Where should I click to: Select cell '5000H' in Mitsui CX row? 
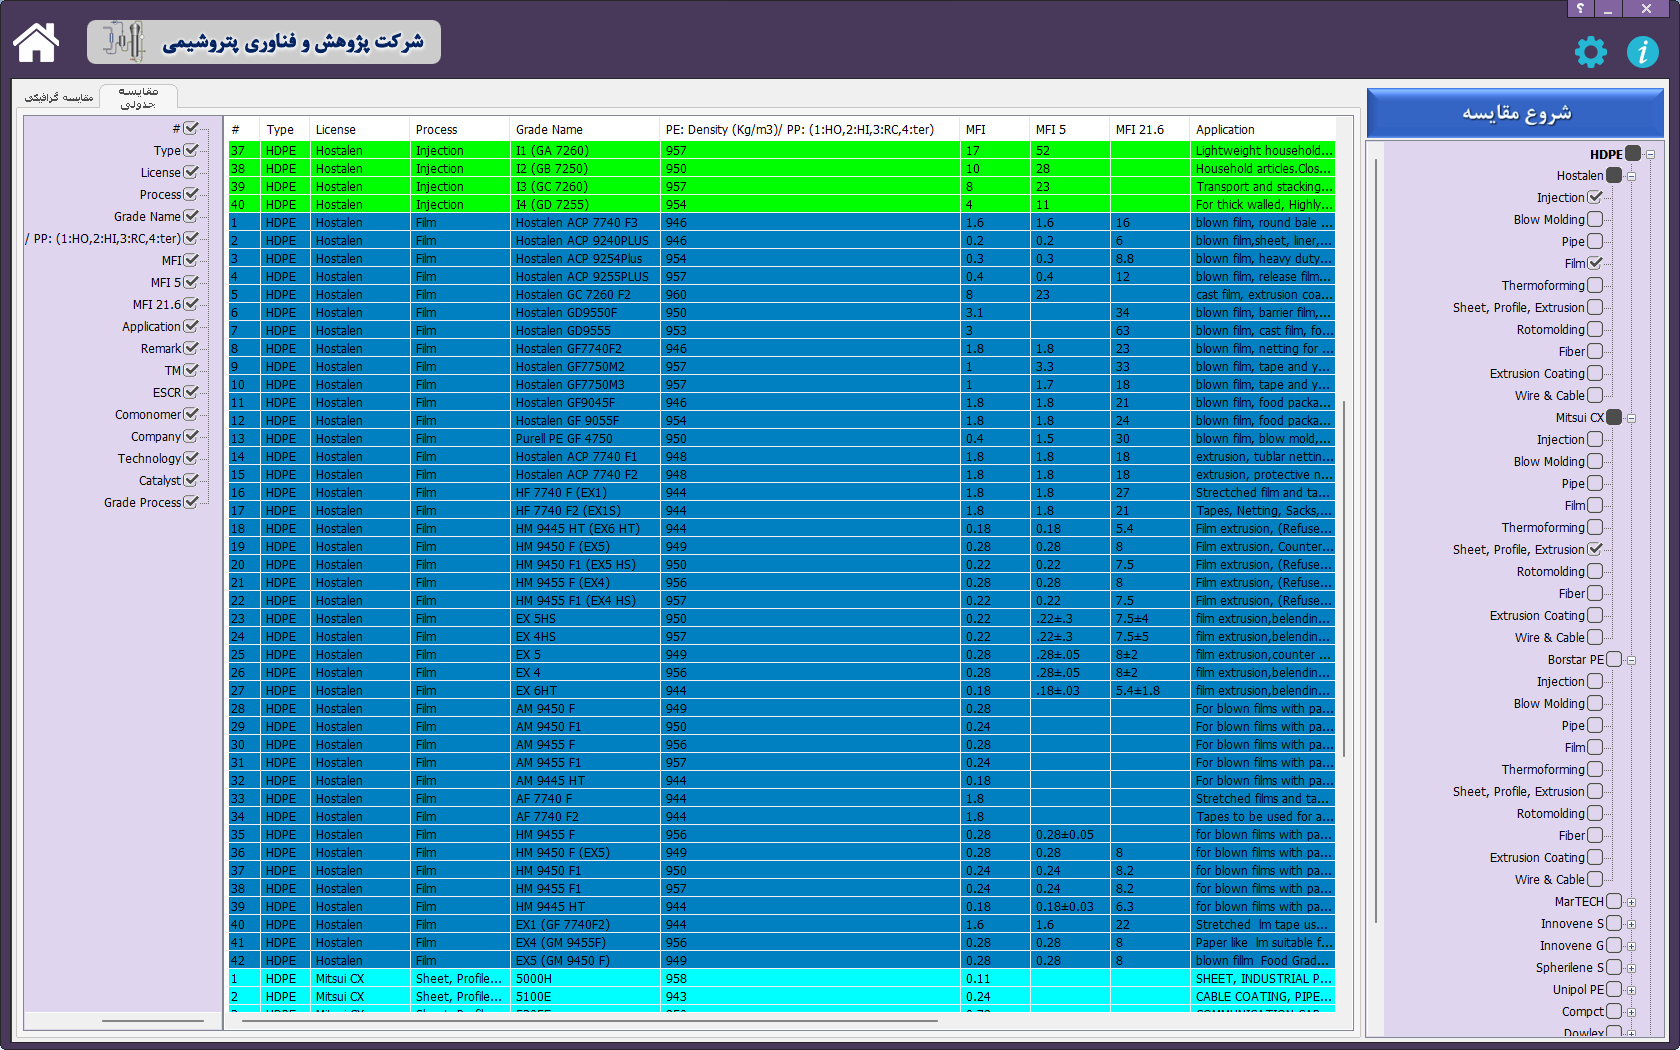pyautogui.click(x=585, y=979)
